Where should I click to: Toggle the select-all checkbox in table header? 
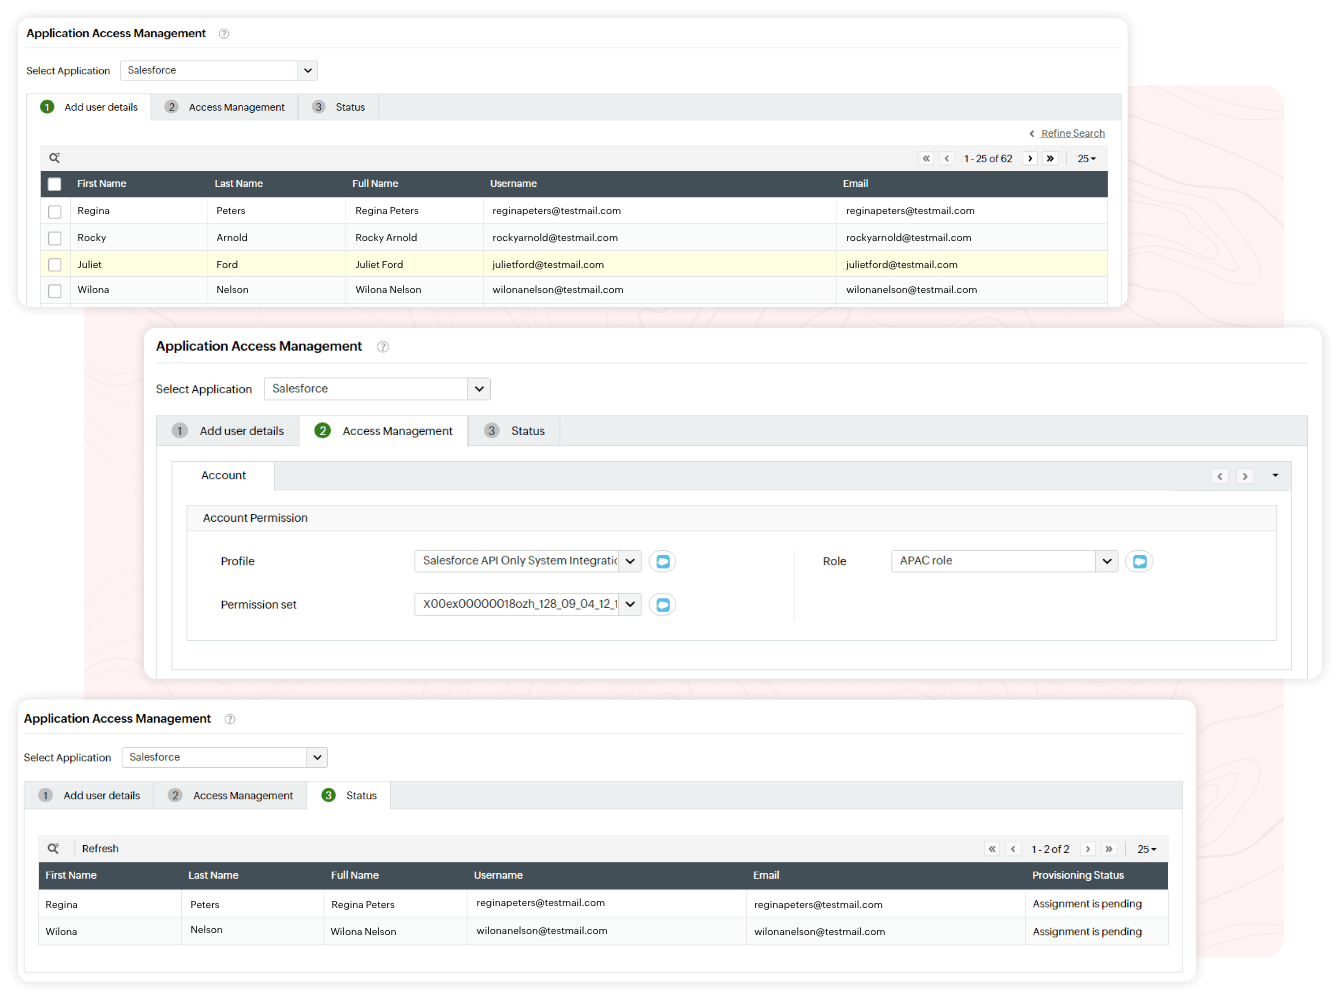pos(54,184)
